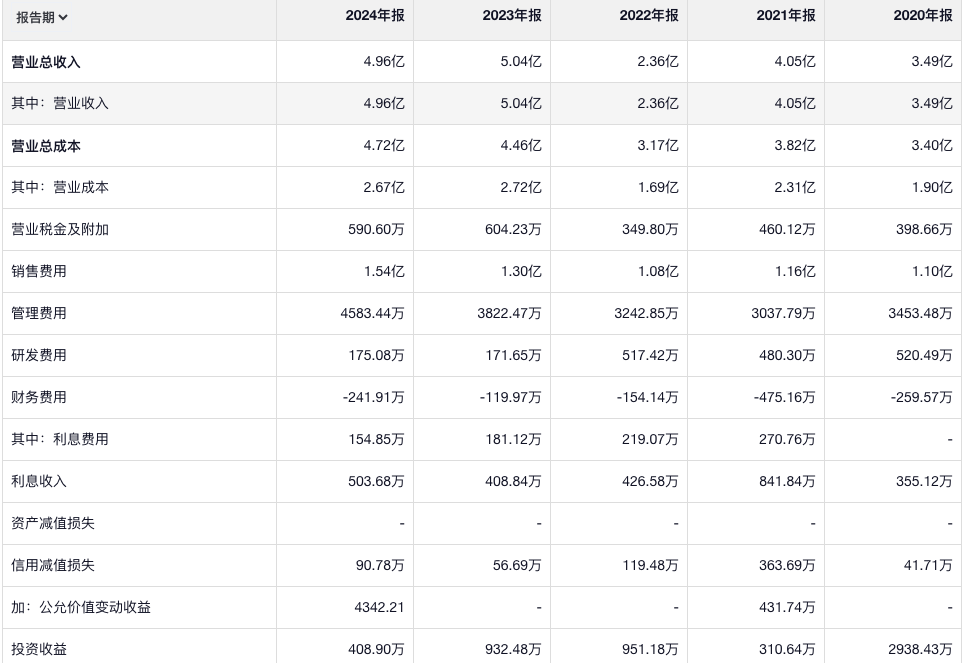
Task: Click the 投资收益 row label
Action: (39, 650)
